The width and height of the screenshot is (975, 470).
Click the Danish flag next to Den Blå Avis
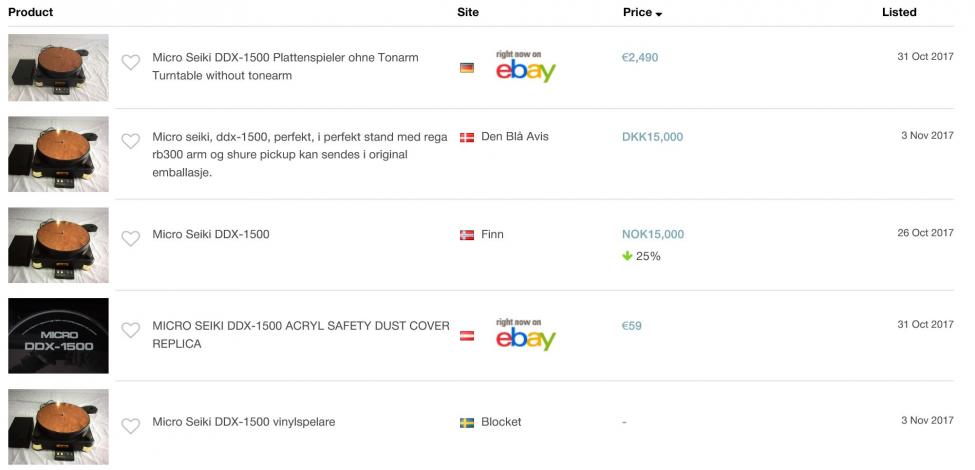(467, 137)
